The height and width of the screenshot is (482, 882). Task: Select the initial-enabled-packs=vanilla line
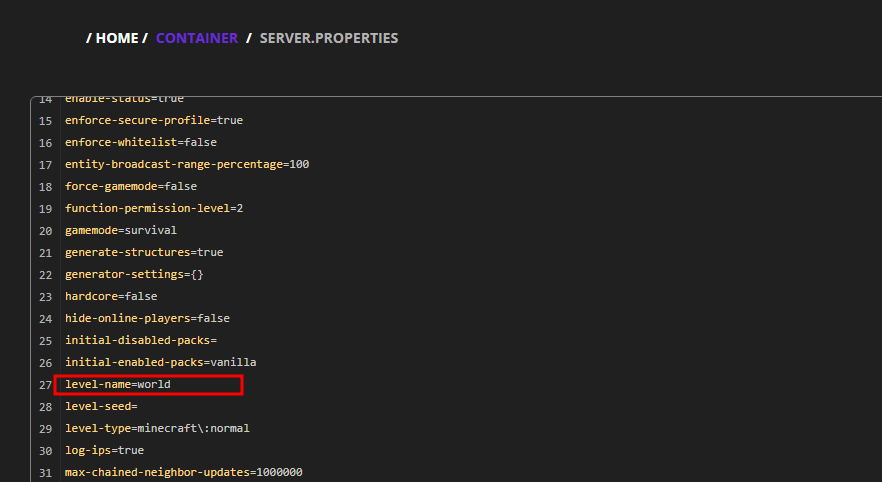pos(160,362)
